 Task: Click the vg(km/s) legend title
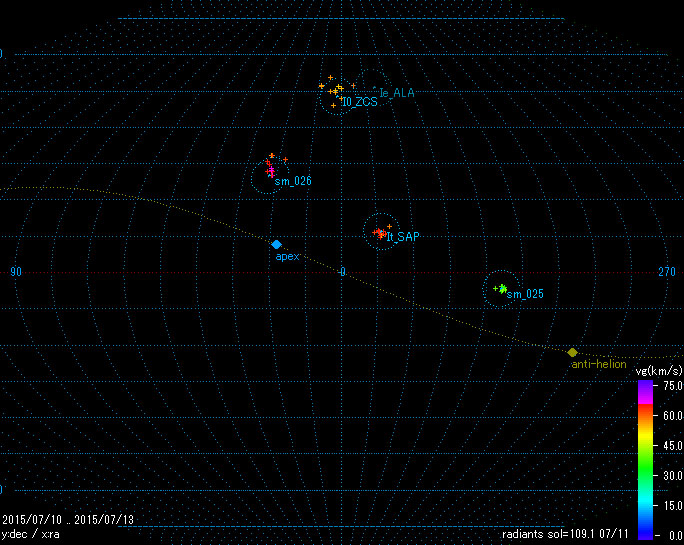point(659,371)
